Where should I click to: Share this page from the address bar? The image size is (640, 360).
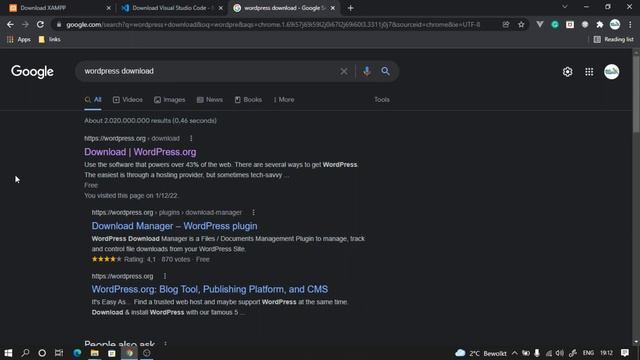click(x=506, y=24)
